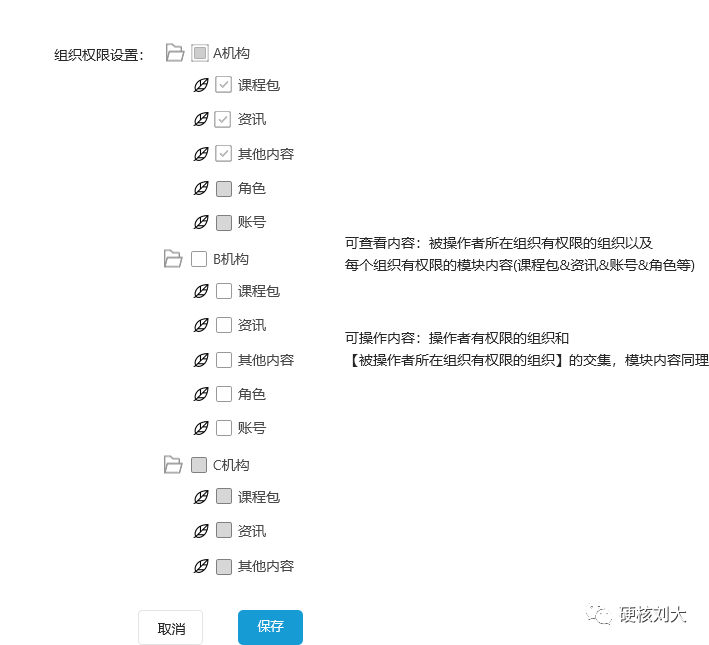Toggle the A机构 partially selected checkbox

[199, 53]
